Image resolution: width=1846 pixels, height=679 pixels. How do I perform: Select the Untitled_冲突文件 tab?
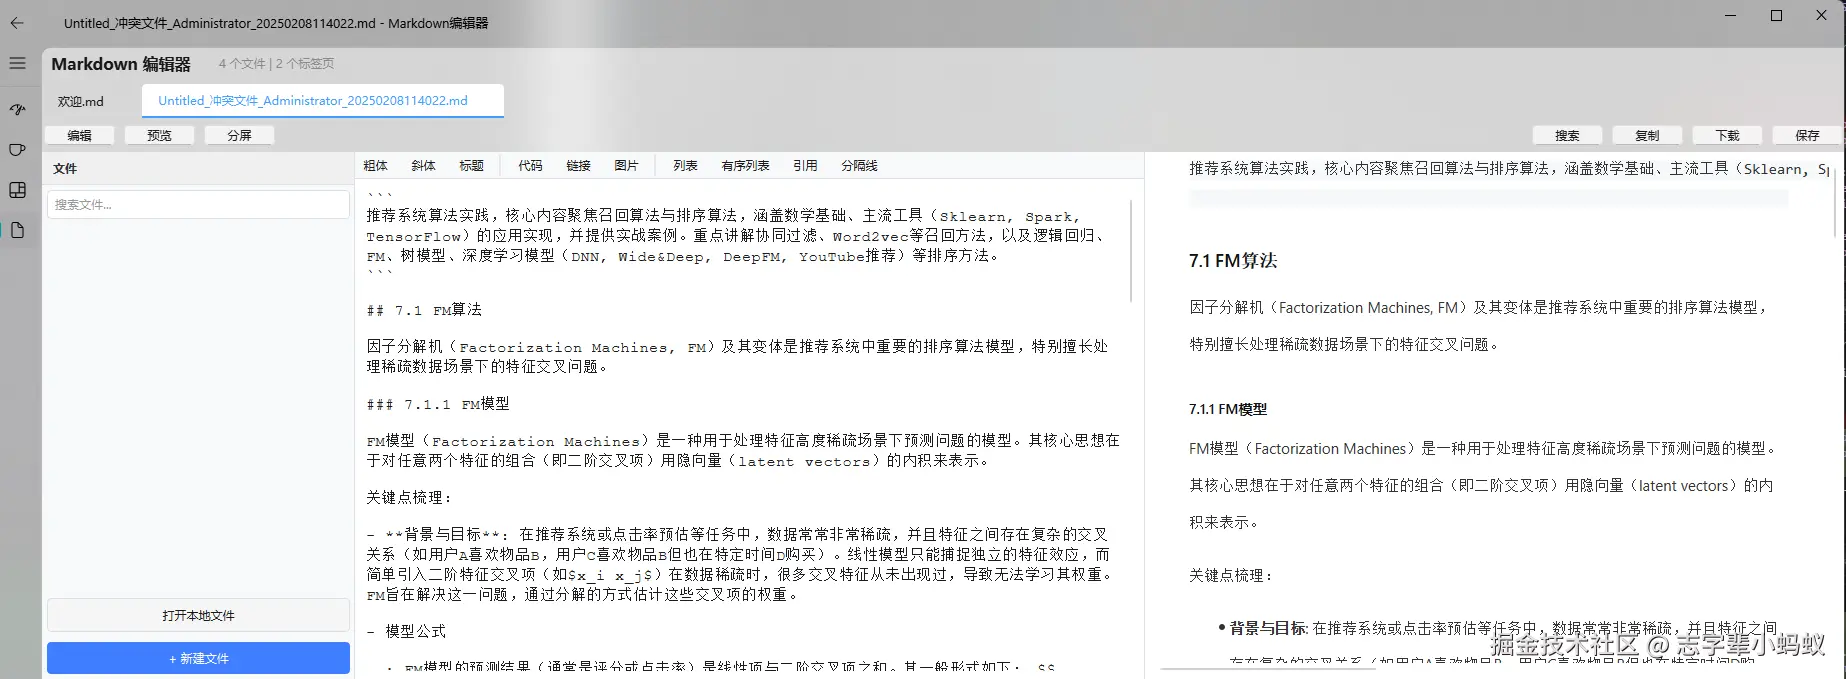pos(322,100)
